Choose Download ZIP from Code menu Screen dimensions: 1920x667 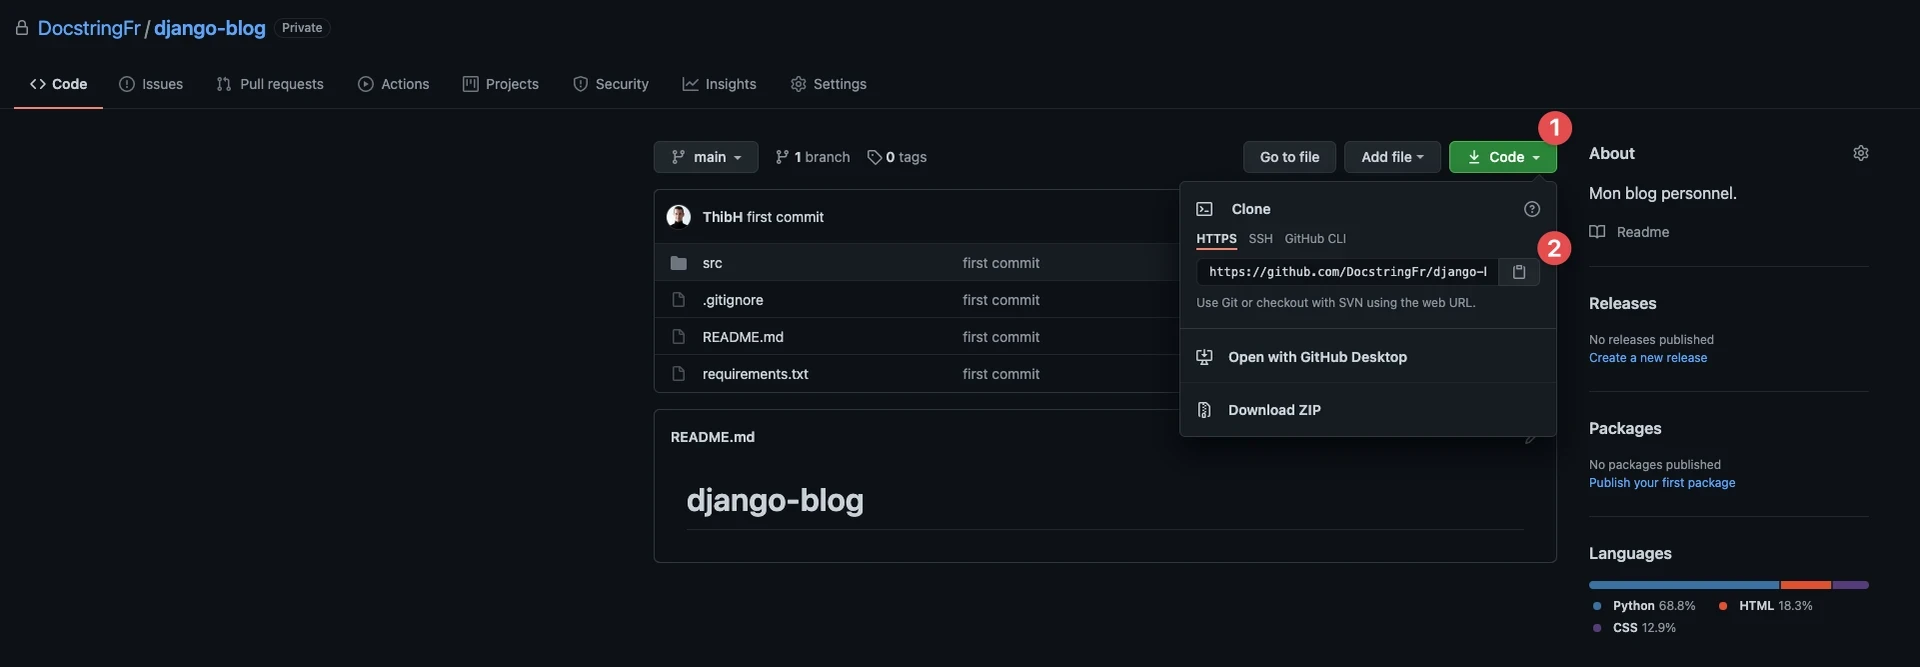pos(1274,410)
